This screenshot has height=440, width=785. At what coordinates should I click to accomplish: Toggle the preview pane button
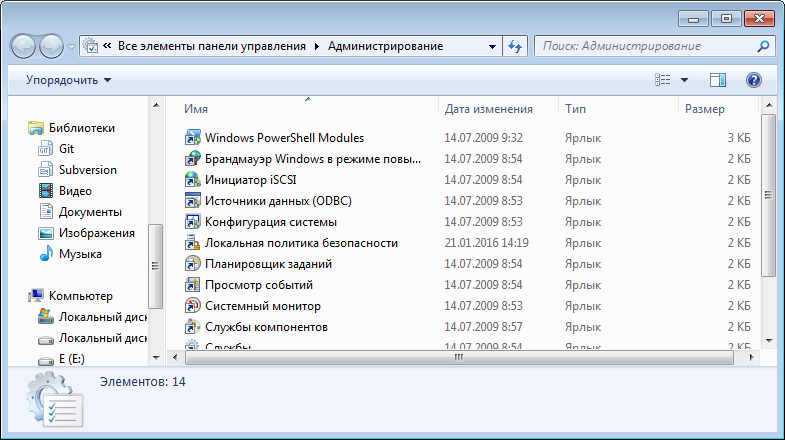coord(717,80)
